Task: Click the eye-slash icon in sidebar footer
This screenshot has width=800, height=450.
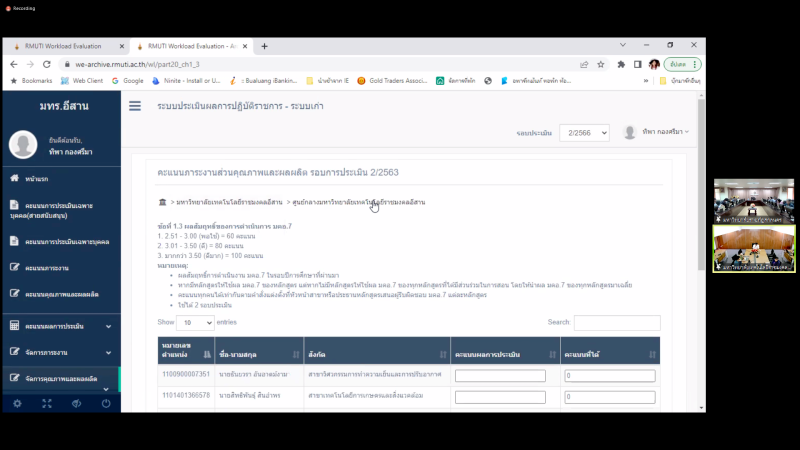Action: click(76, 403)
